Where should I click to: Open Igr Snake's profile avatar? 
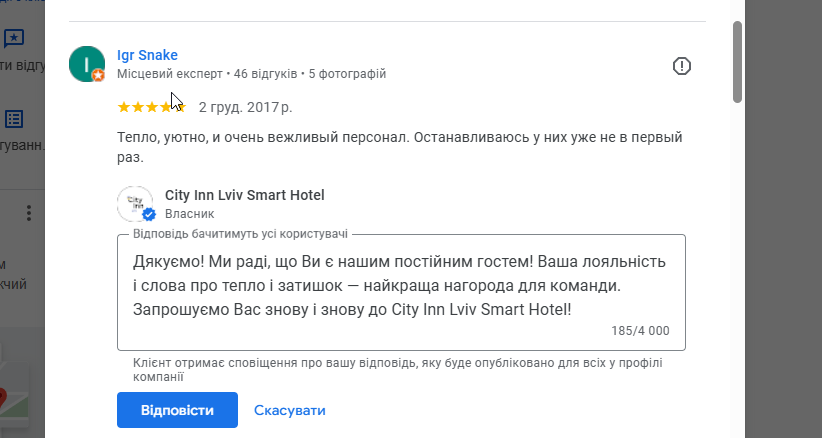click(86, 63)
